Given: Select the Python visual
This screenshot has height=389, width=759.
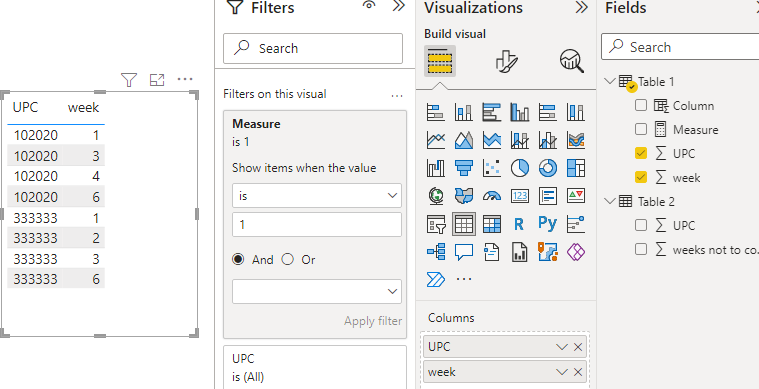Looking at the screenshot, I should coord(548,224).
